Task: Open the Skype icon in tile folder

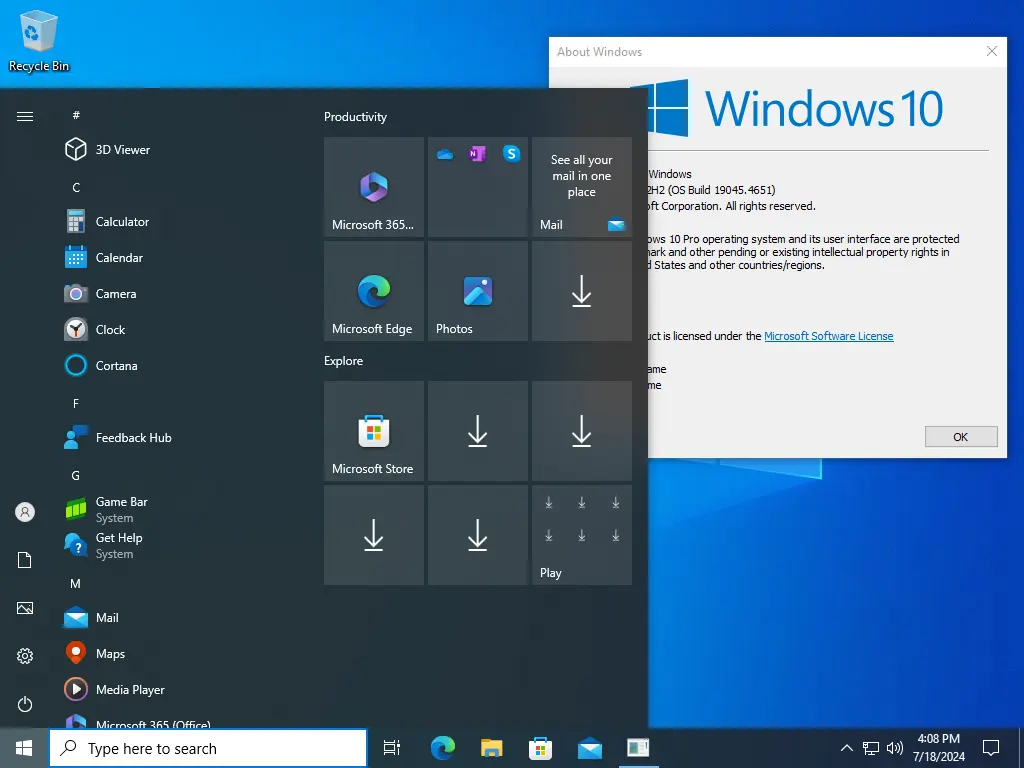Action: (511, 154)
